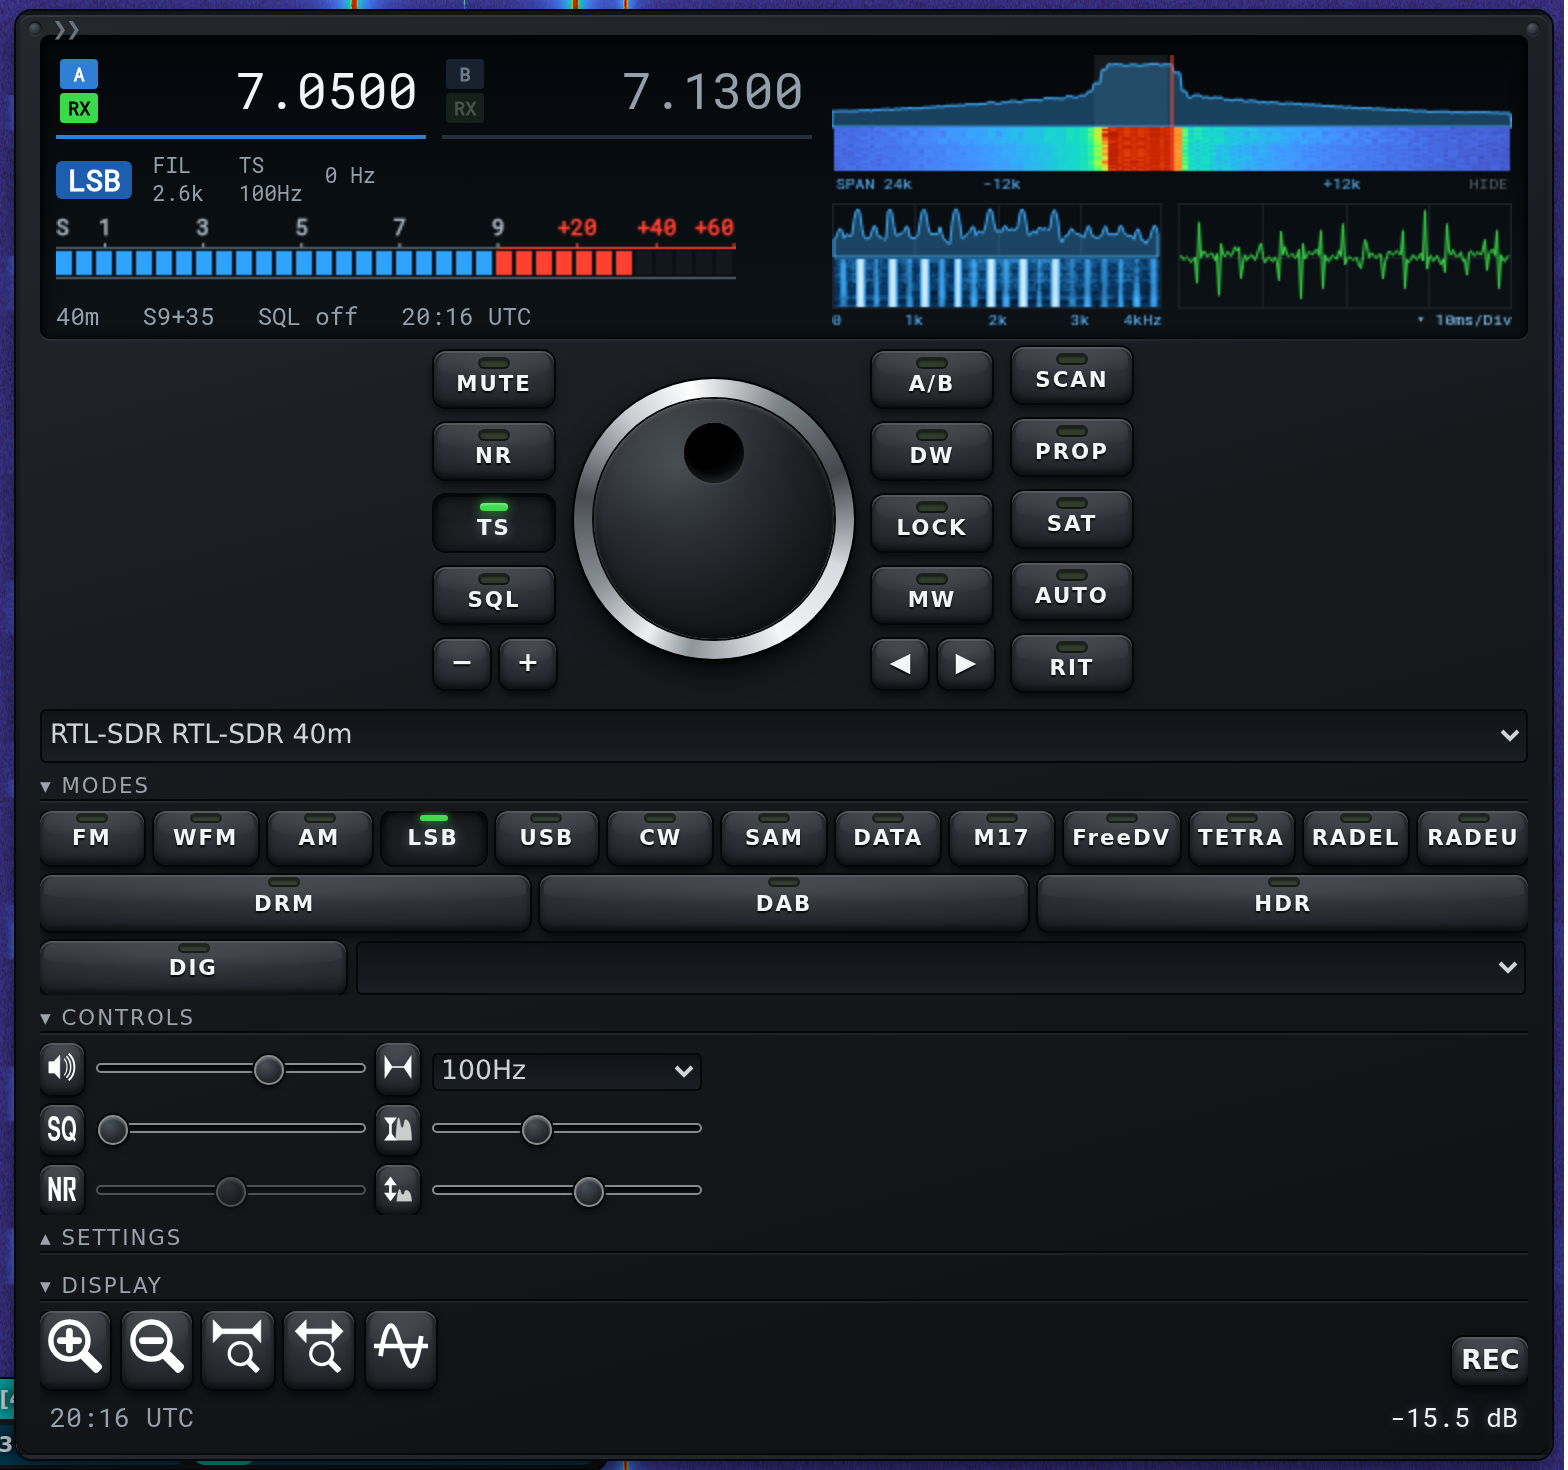
Task: Select the DIG mode button
Action: [193, 967]
